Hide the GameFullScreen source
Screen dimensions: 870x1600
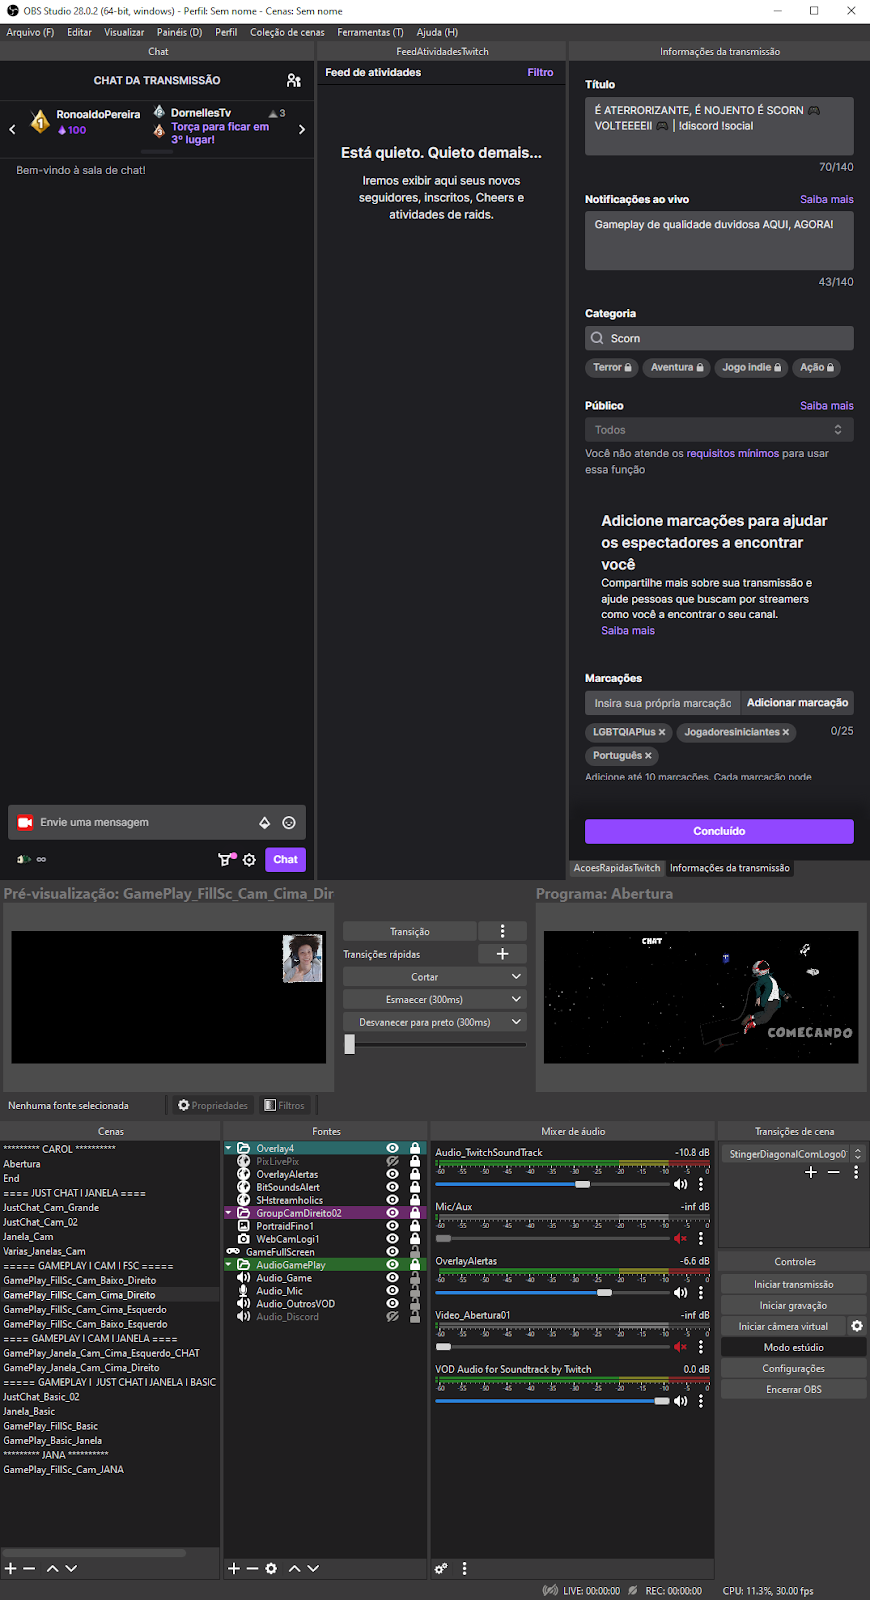392,1252
